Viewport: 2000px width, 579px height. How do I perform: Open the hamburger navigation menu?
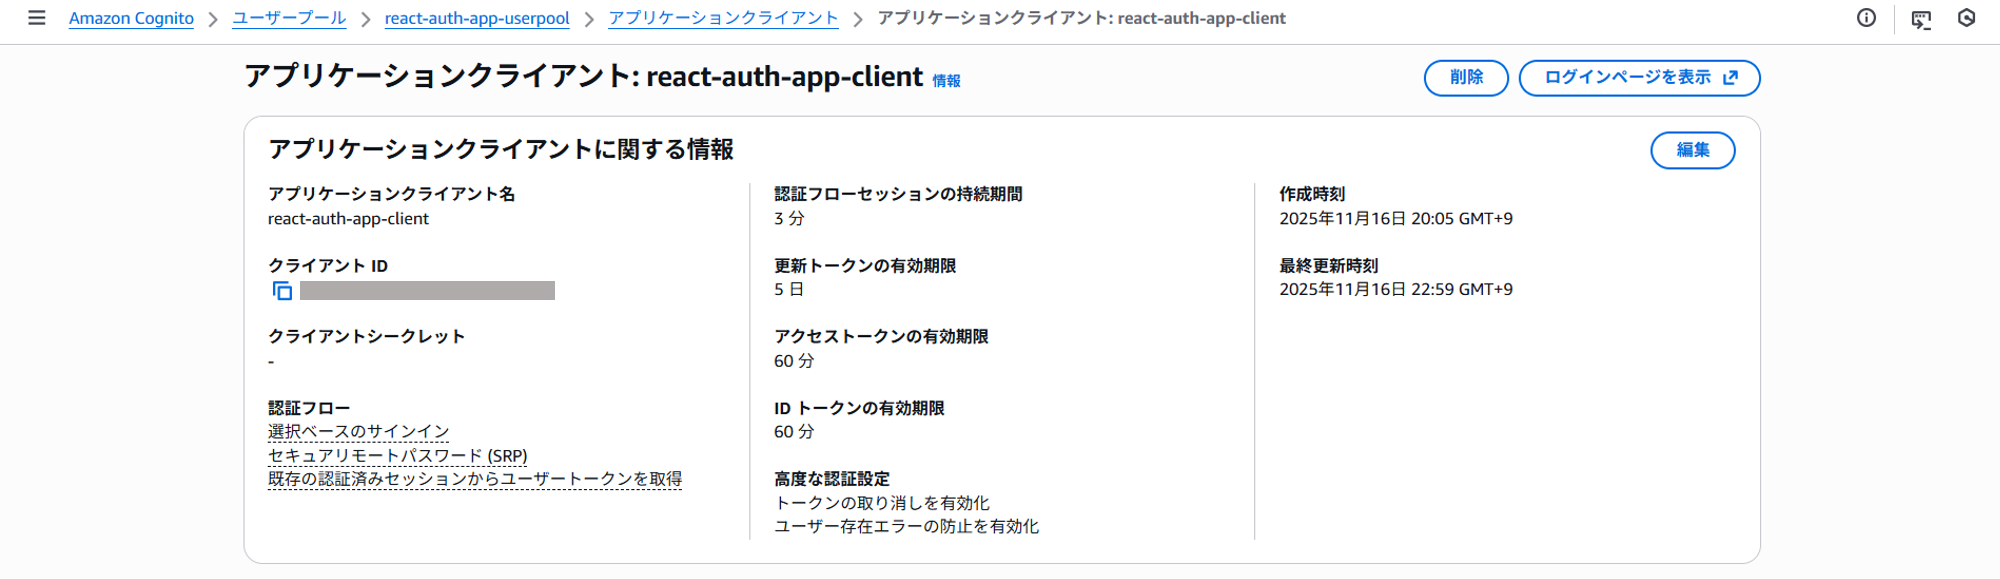pyautogui.click(x=37, y=18)
